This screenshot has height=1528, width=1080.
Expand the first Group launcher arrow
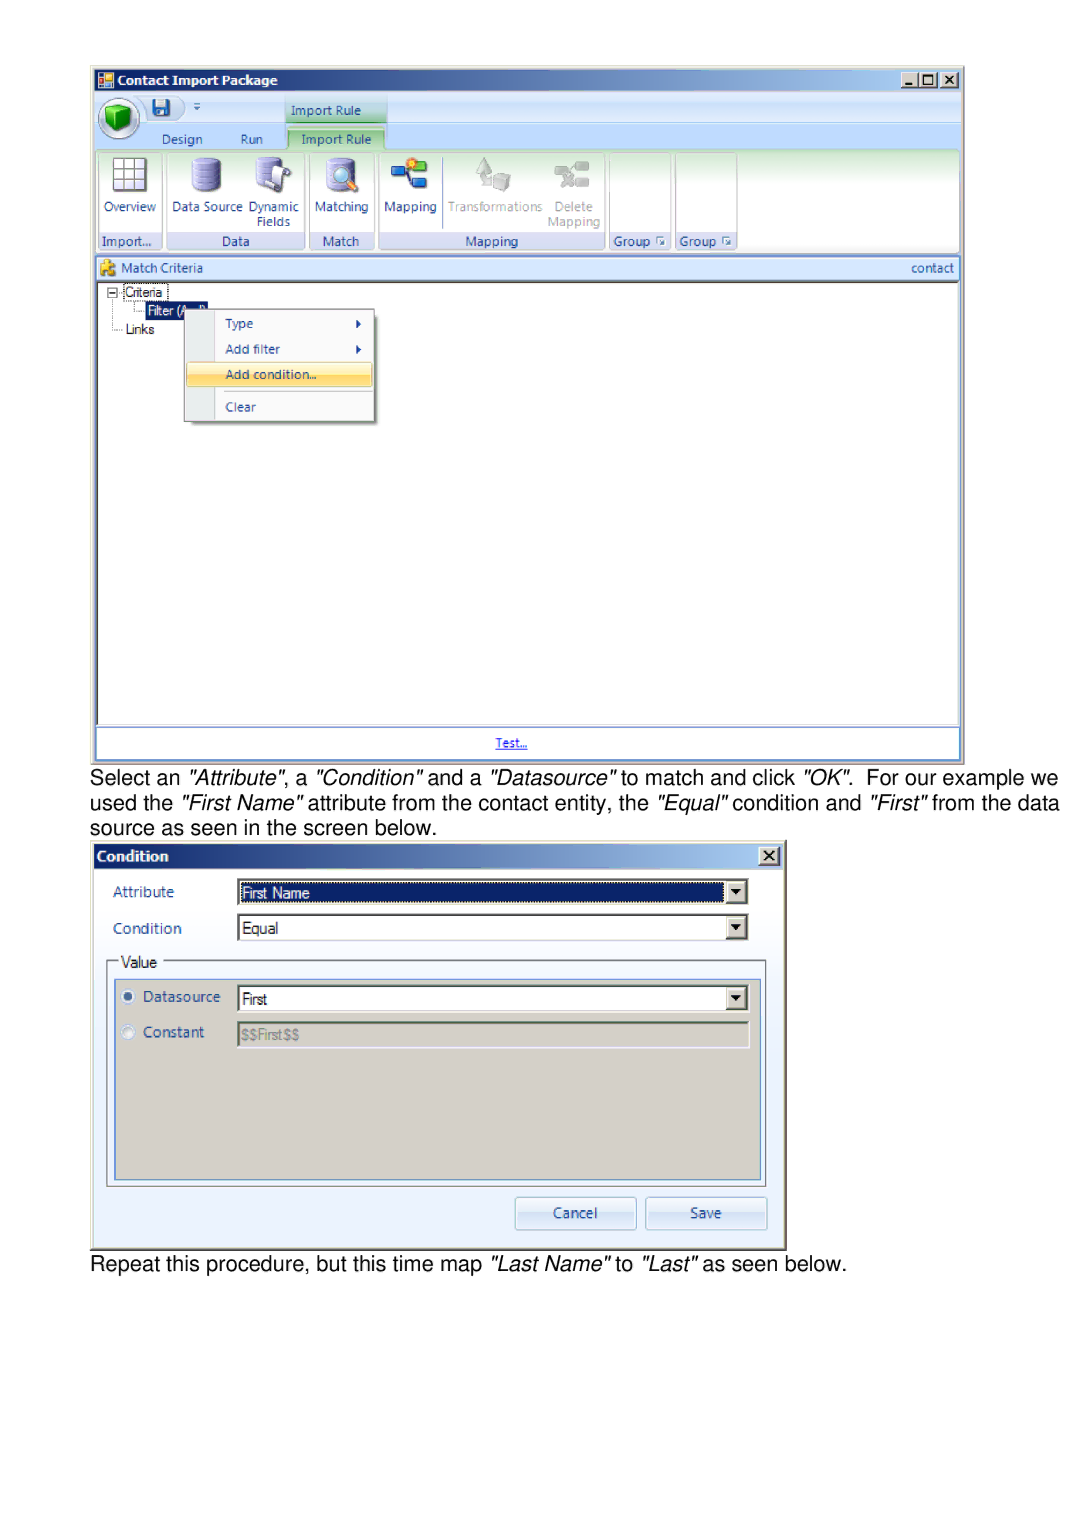pos(660,241)
